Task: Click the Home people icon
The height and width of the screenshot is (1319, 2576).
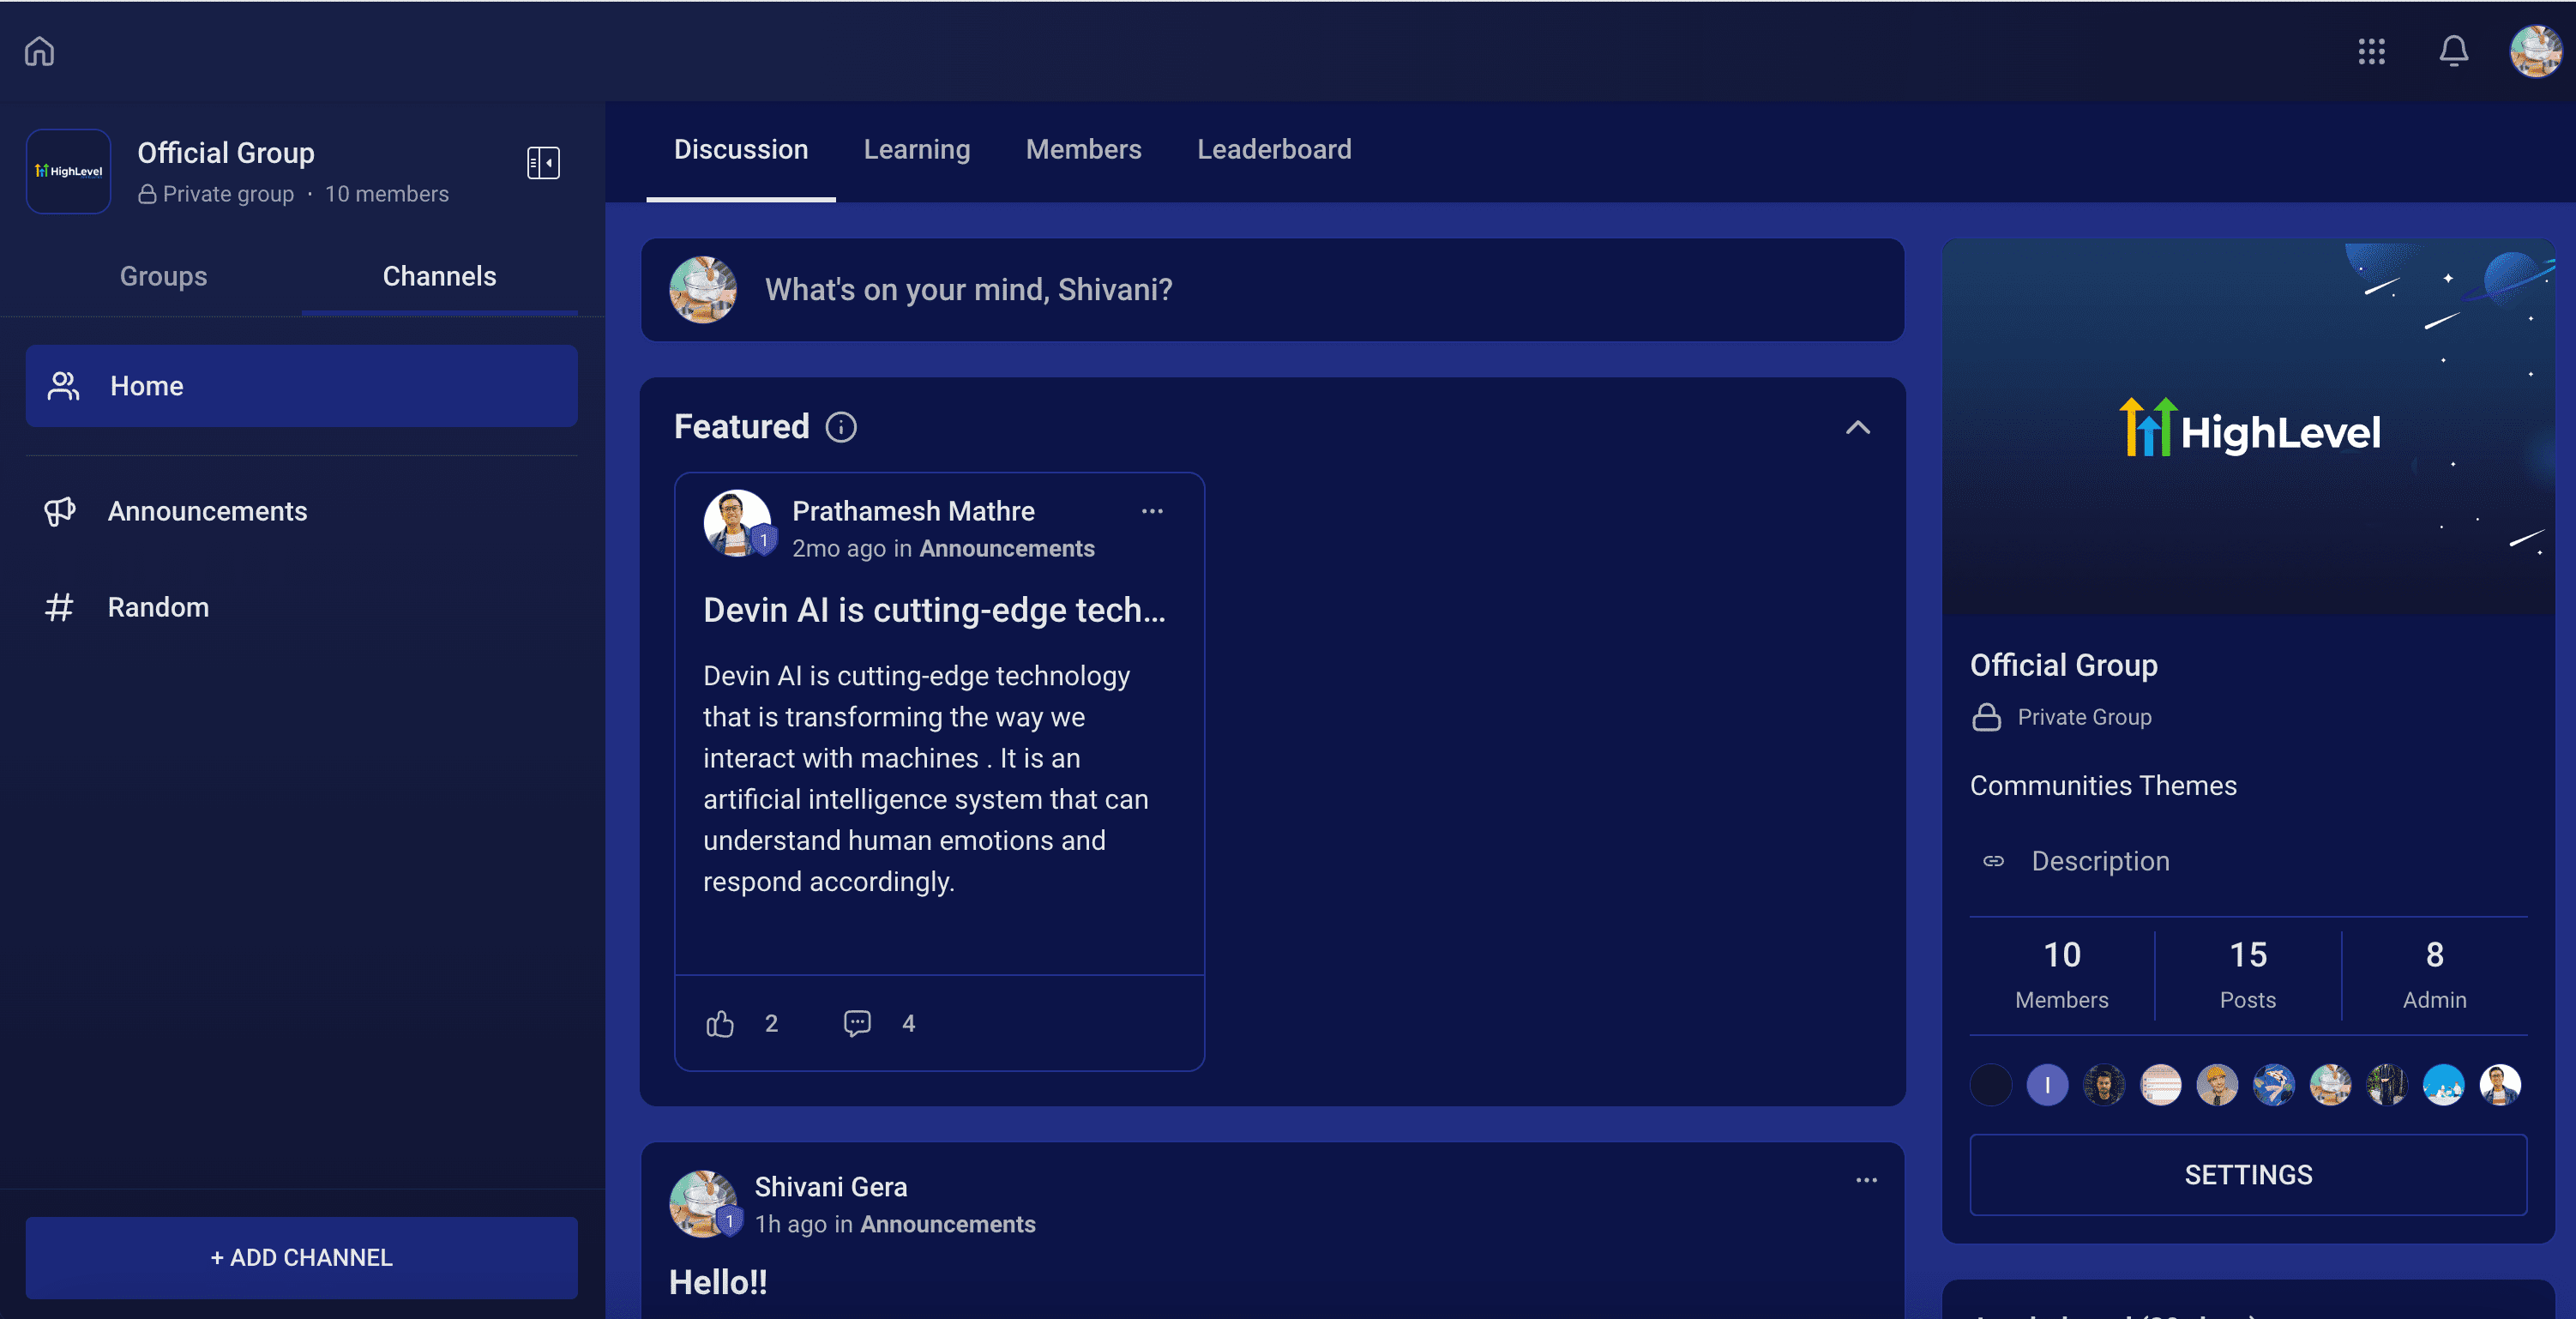Action: [63, 386]
